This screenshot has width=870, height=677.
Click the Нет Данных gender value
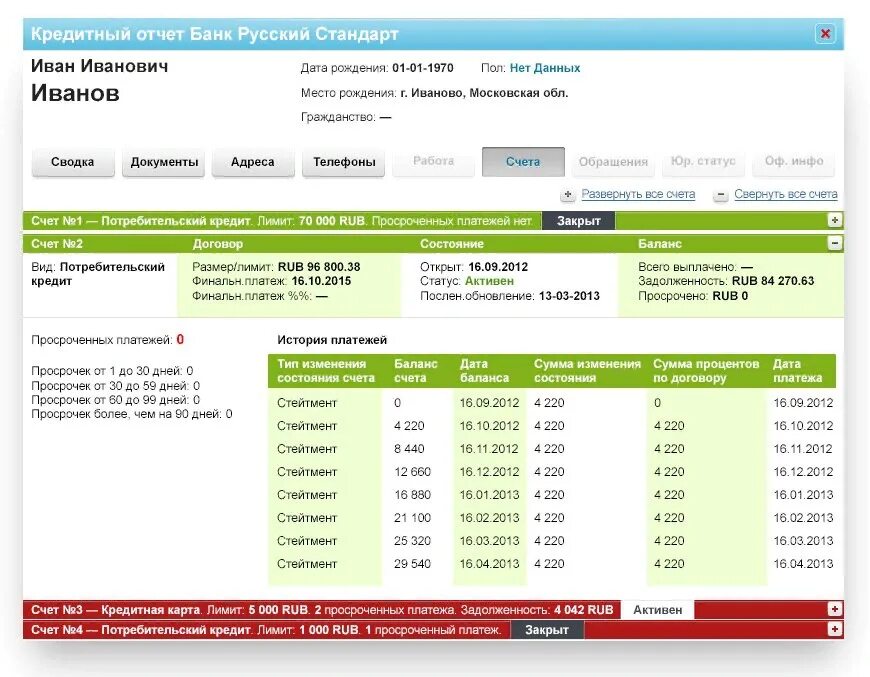click(545, 68)
